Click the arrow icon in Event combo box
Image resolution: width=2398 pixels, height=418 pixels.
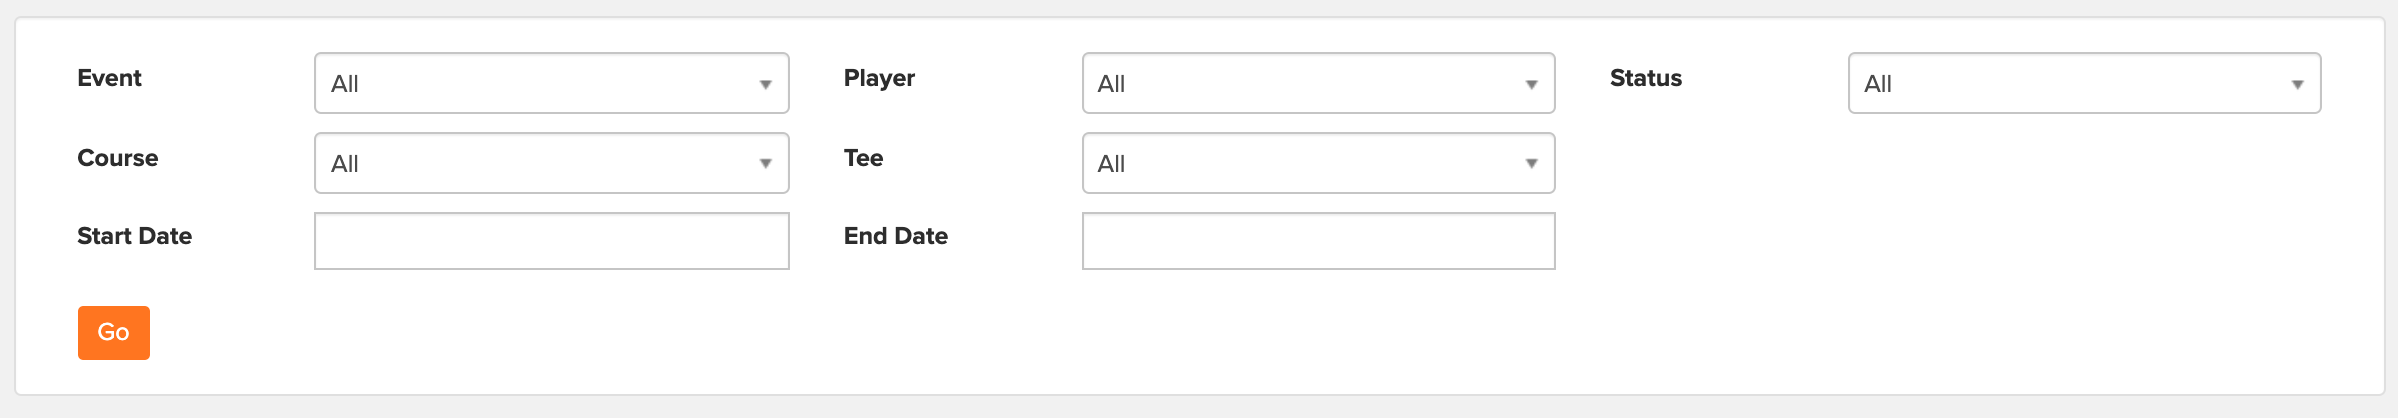pyautogui.click(x=765, y=84)
